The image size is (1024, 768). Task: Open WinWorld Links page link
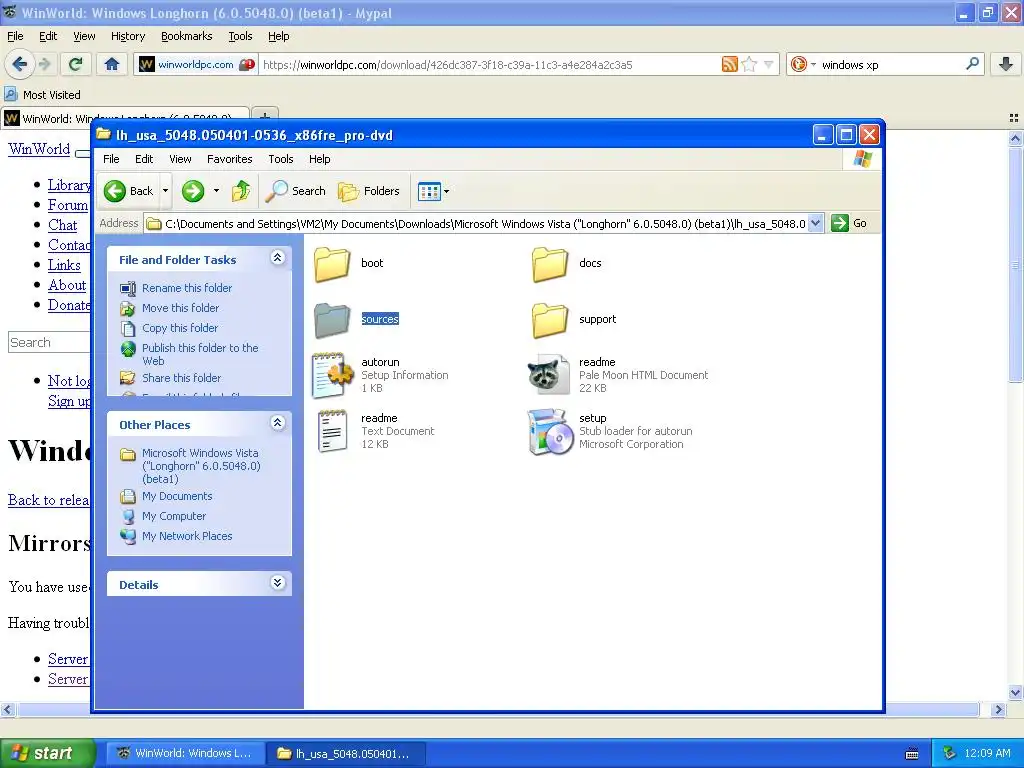tap(64, 265)
